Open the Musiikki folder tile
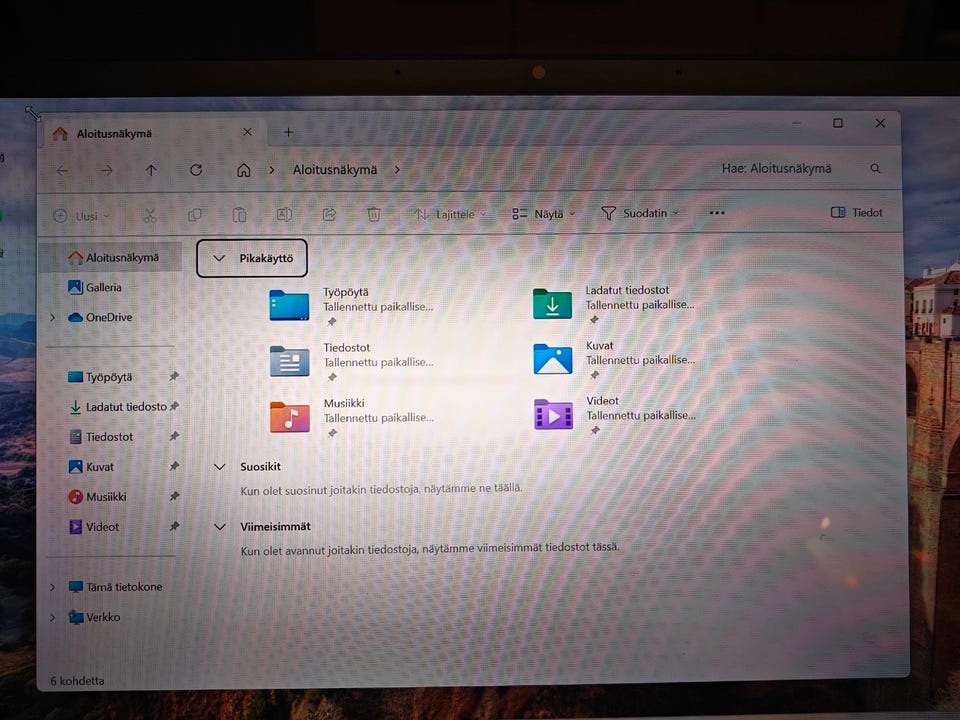Viewport: 960px width, 720px height. click(x=351, y=417)
